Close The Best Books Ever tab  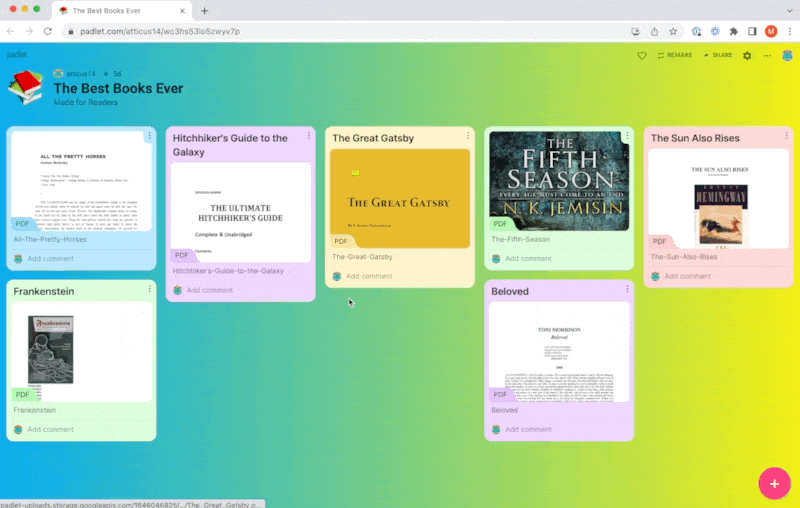coord(182,11)
